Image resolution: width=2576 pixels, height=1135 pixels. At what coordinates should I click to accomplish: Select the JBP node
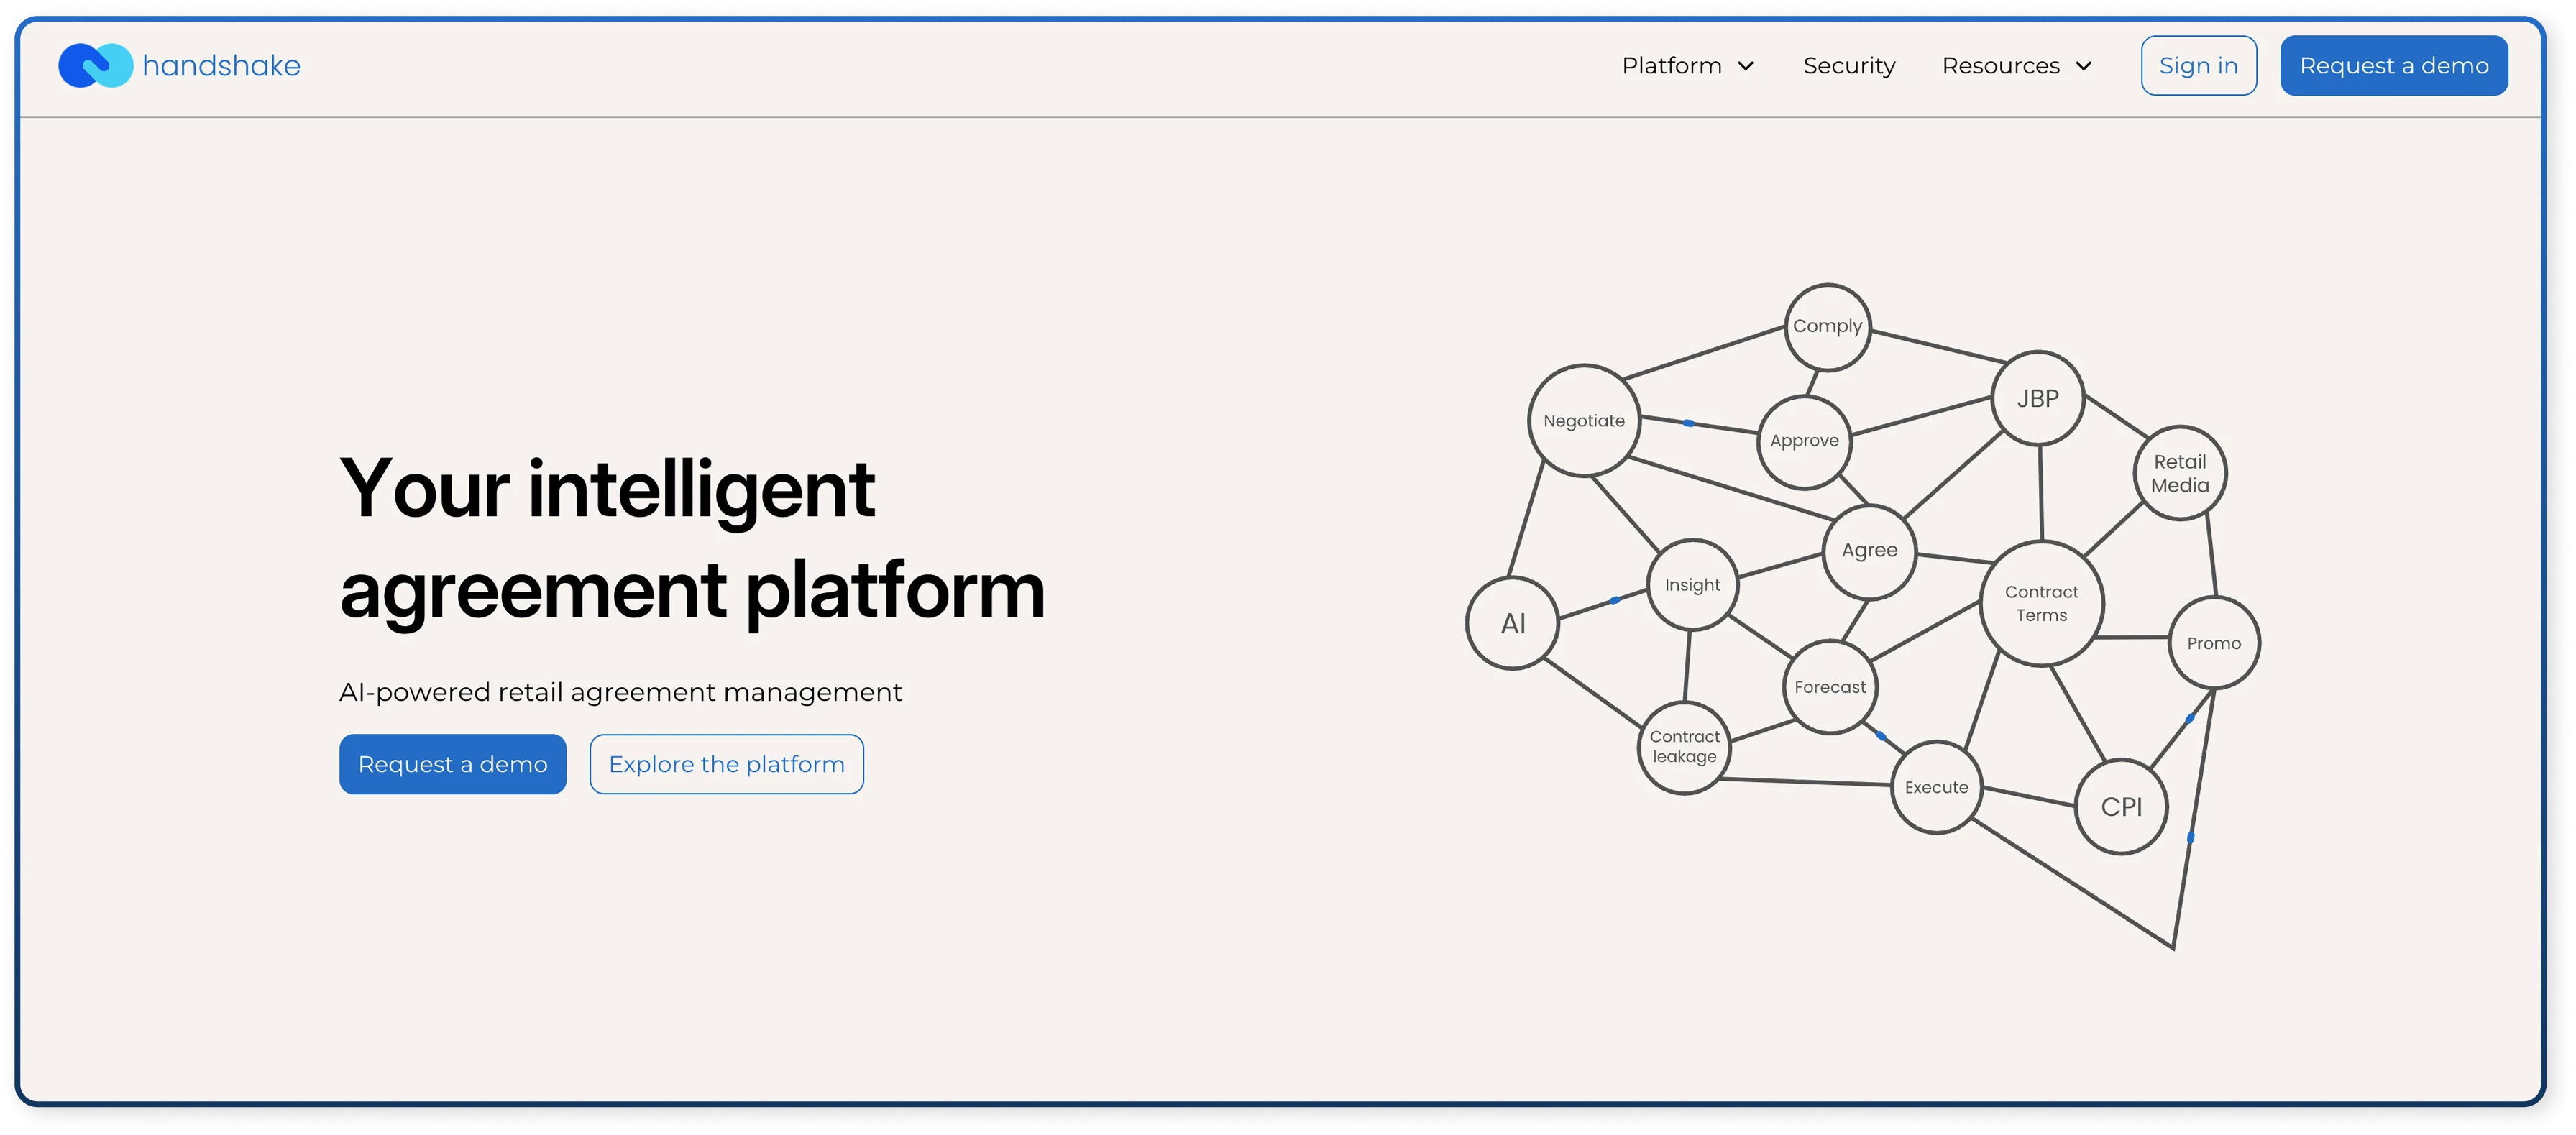[x=2037, y=398]
